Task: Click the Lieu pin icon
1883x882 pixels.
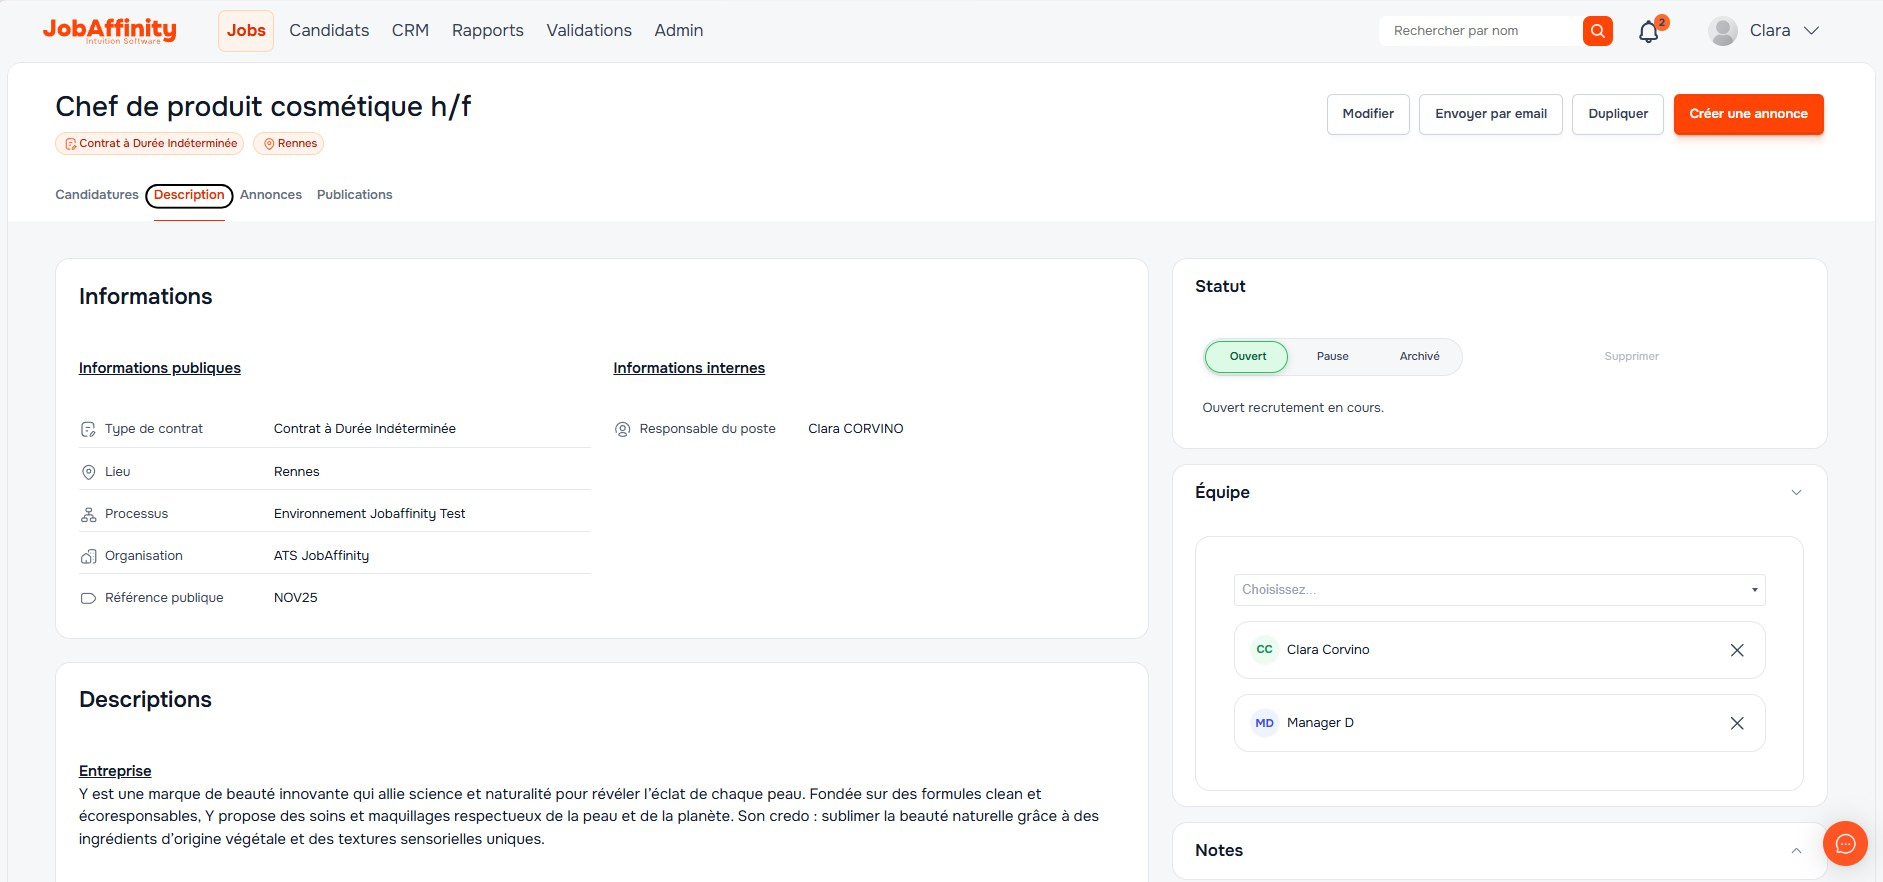Action: (88, 472)
